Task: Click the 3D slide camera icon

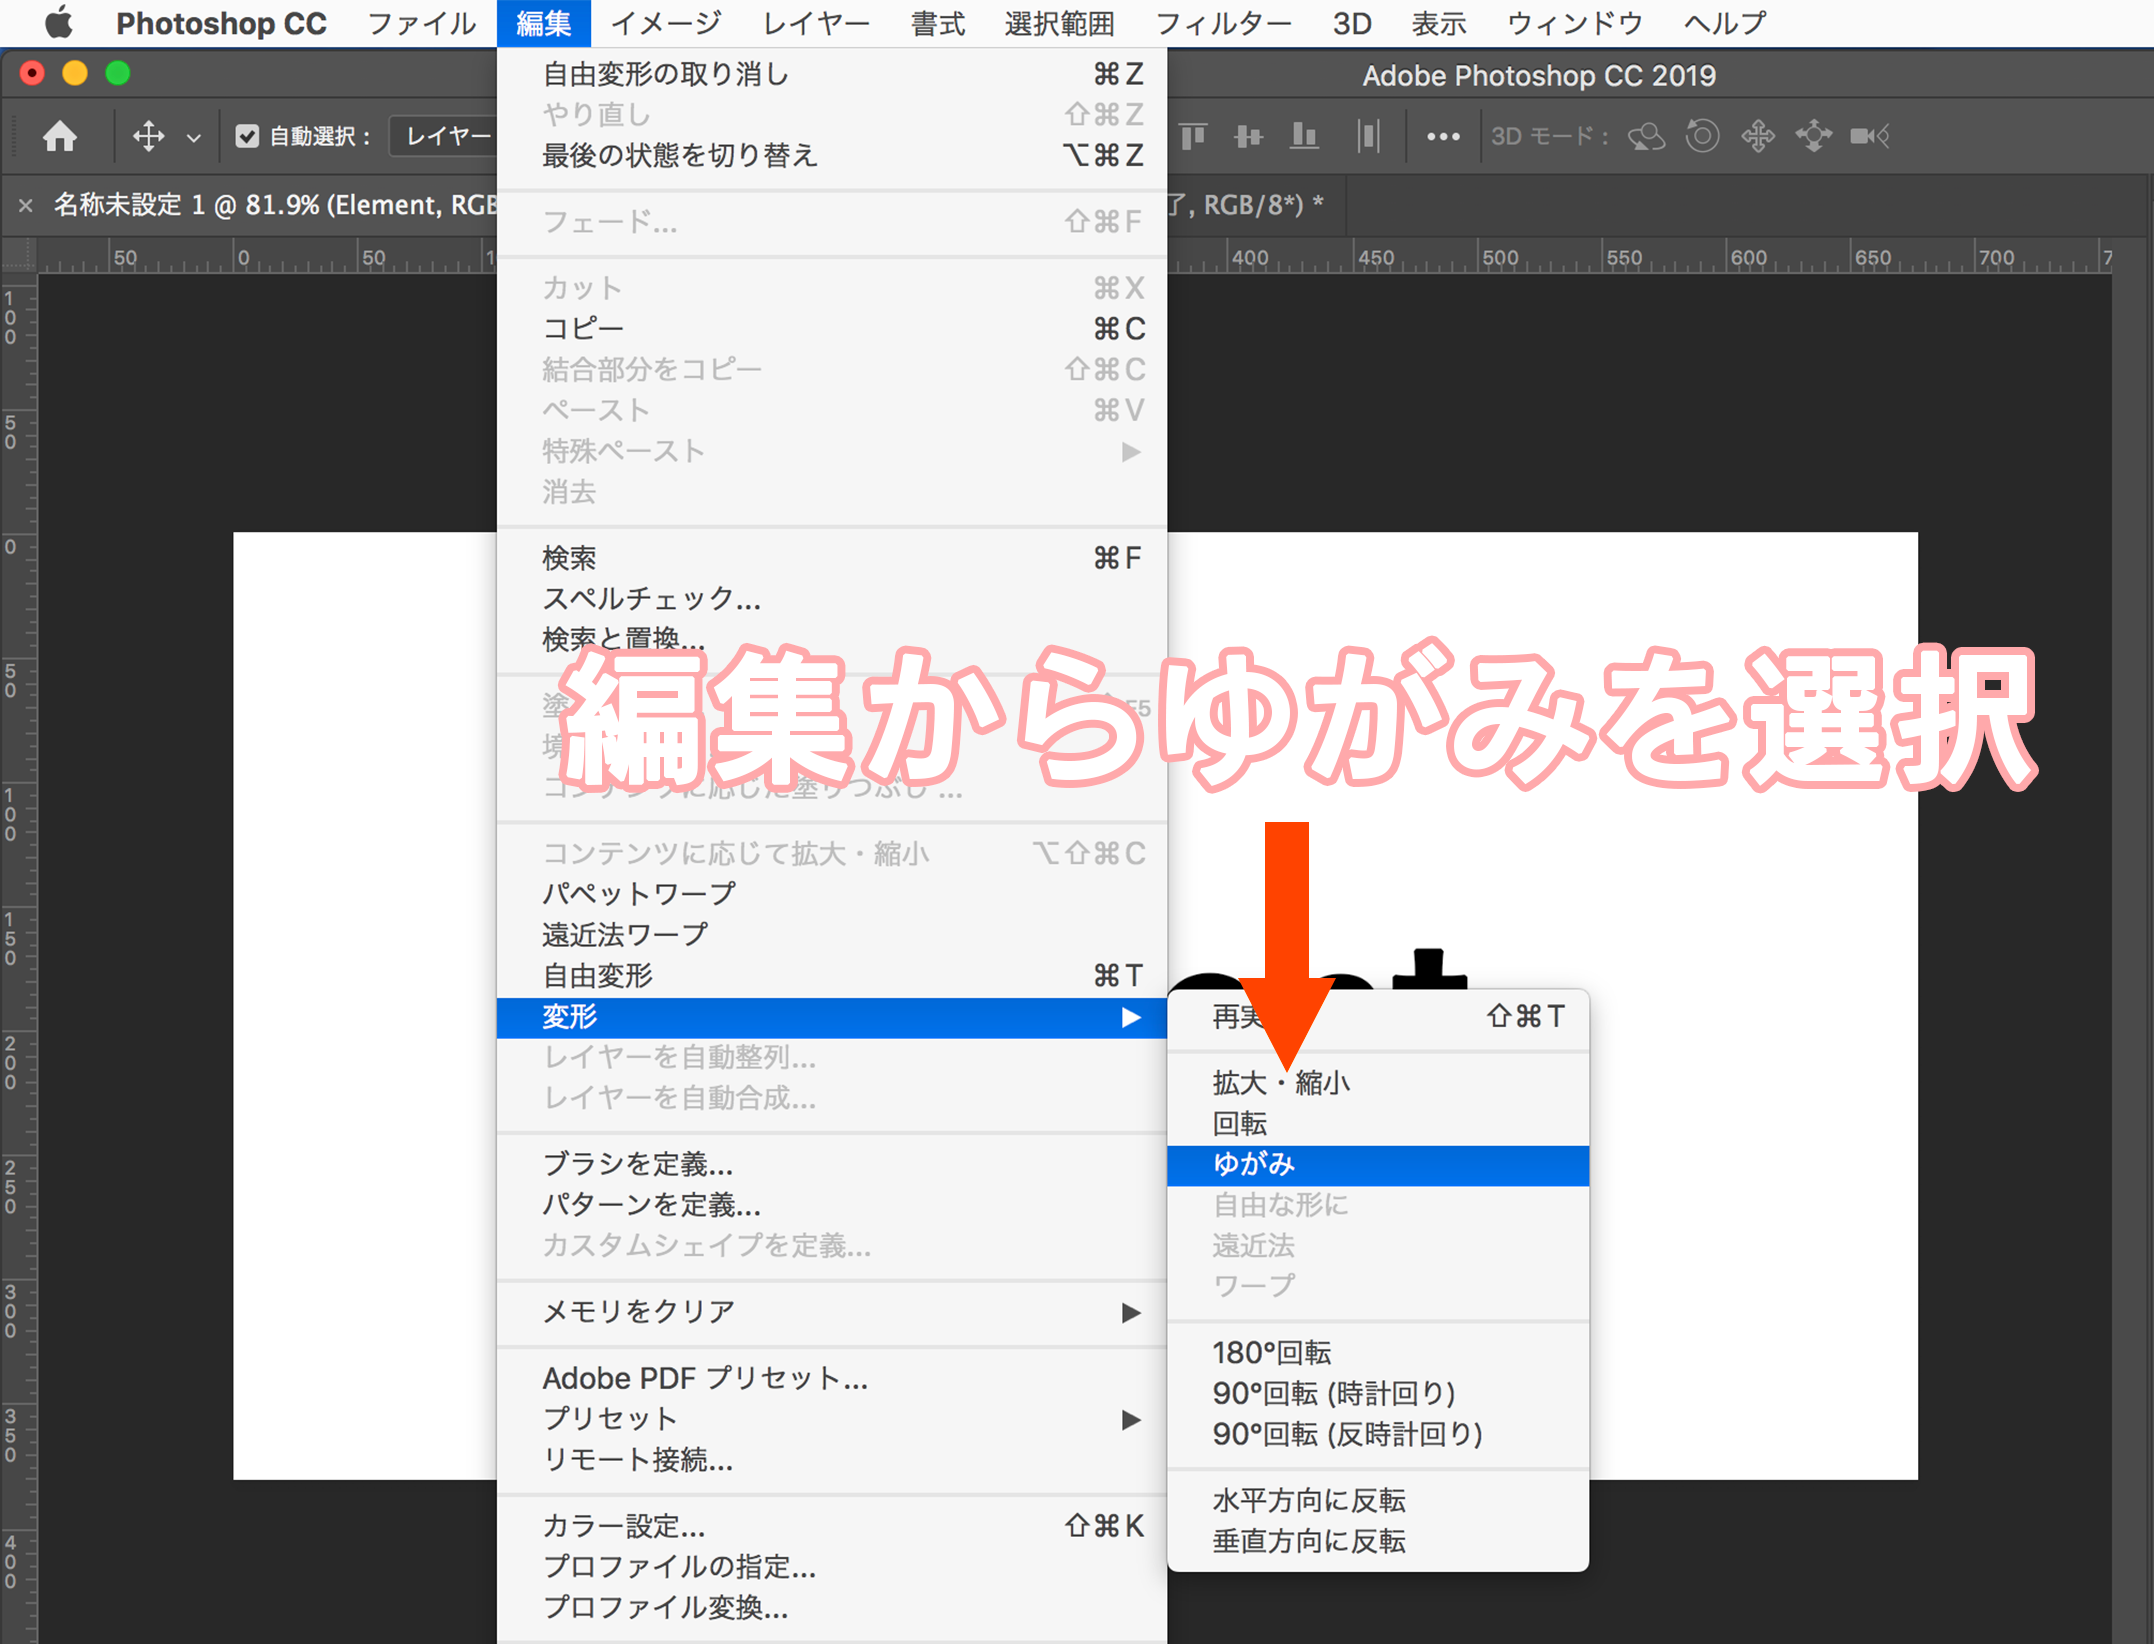Action: click(1813, 136)
